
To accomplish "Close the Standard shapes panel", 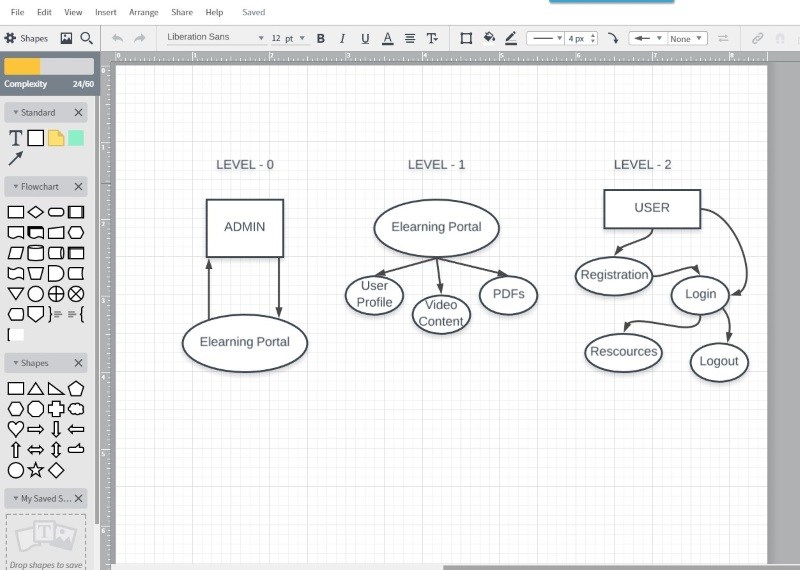I will click(79, 113).
